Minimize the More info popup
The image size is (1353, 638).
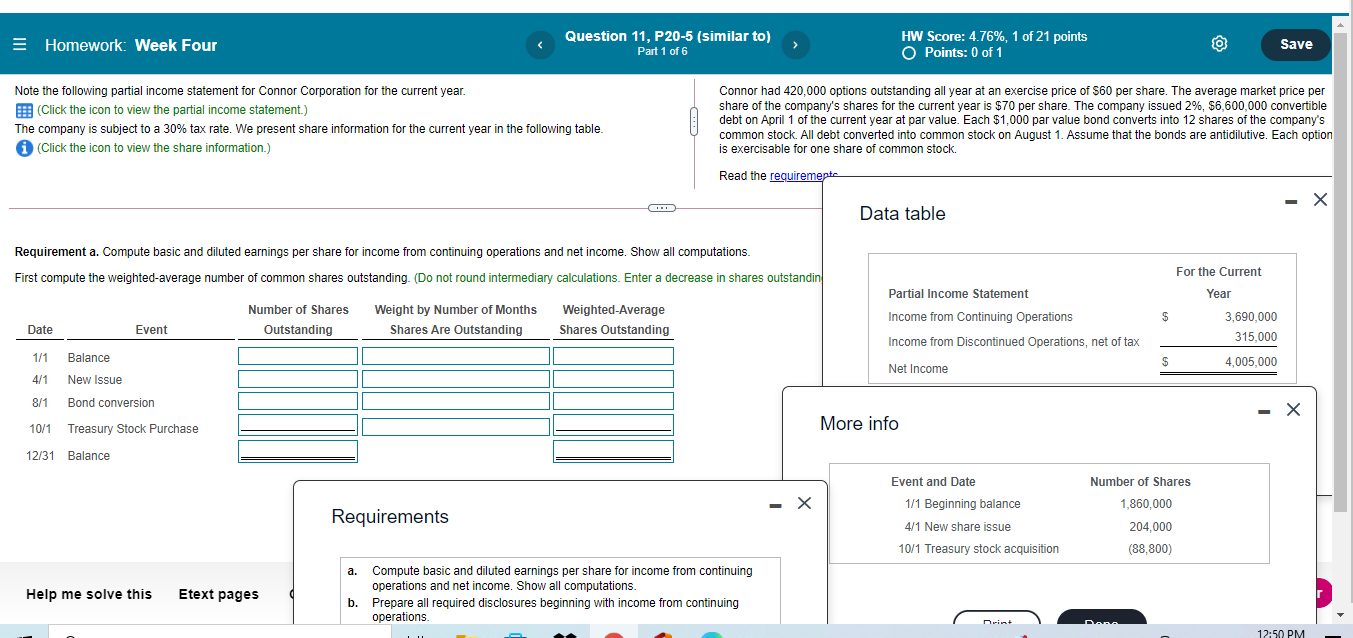click(x=1264, y=411)
